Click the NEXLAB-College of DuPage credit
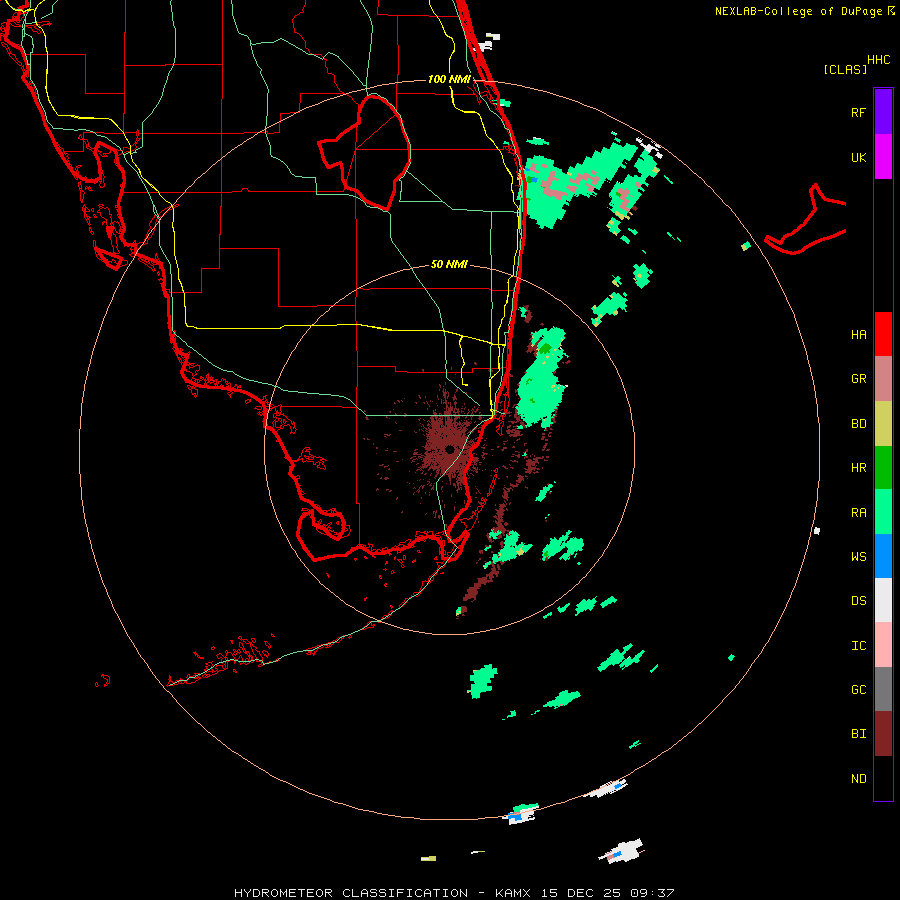The image size is (900, 900). tap(805, 11)
